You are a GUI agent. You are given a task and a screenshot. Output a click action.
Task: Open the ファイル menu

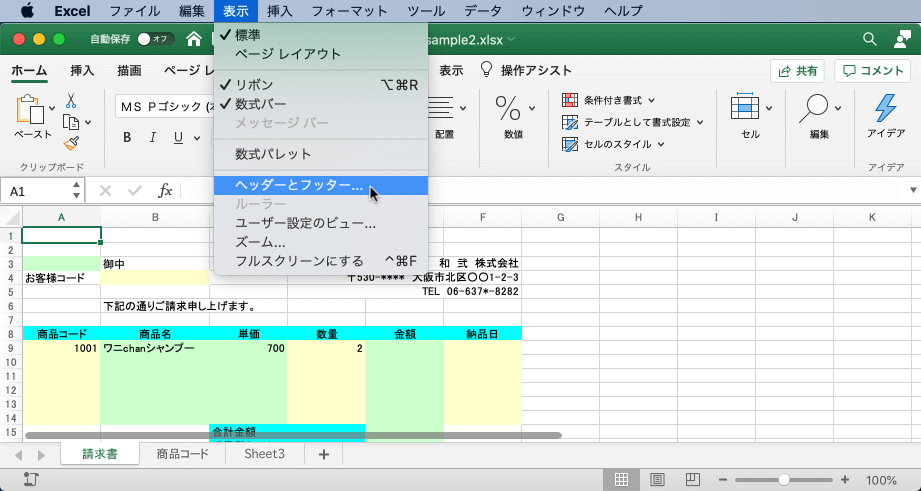tap(135, 11)
